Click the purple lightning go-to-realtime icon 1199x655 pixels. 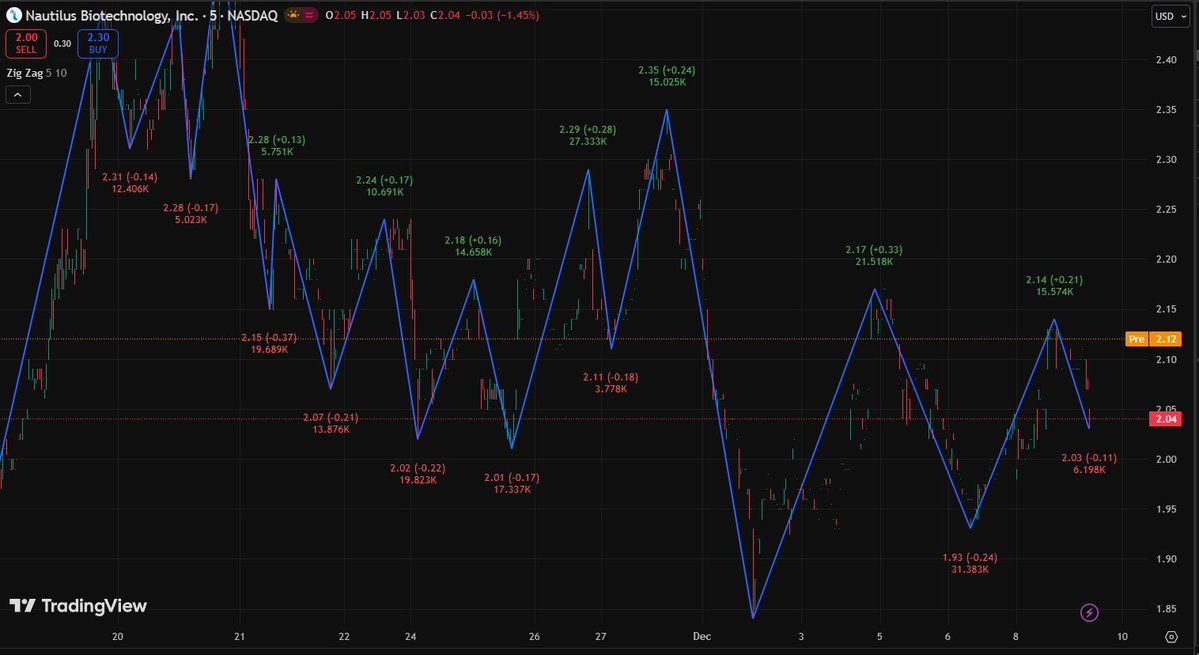pos(1090,612)
